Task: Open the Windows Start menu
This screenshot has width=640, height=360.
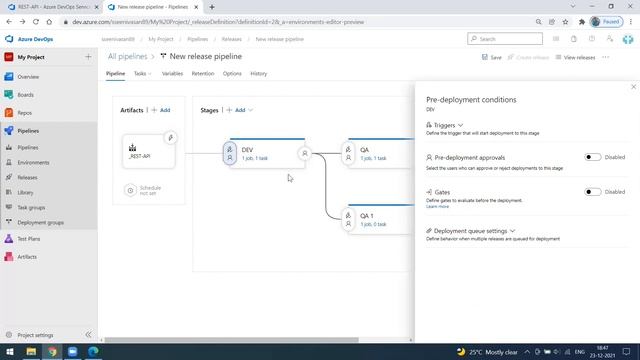Action: coord(10,352)
